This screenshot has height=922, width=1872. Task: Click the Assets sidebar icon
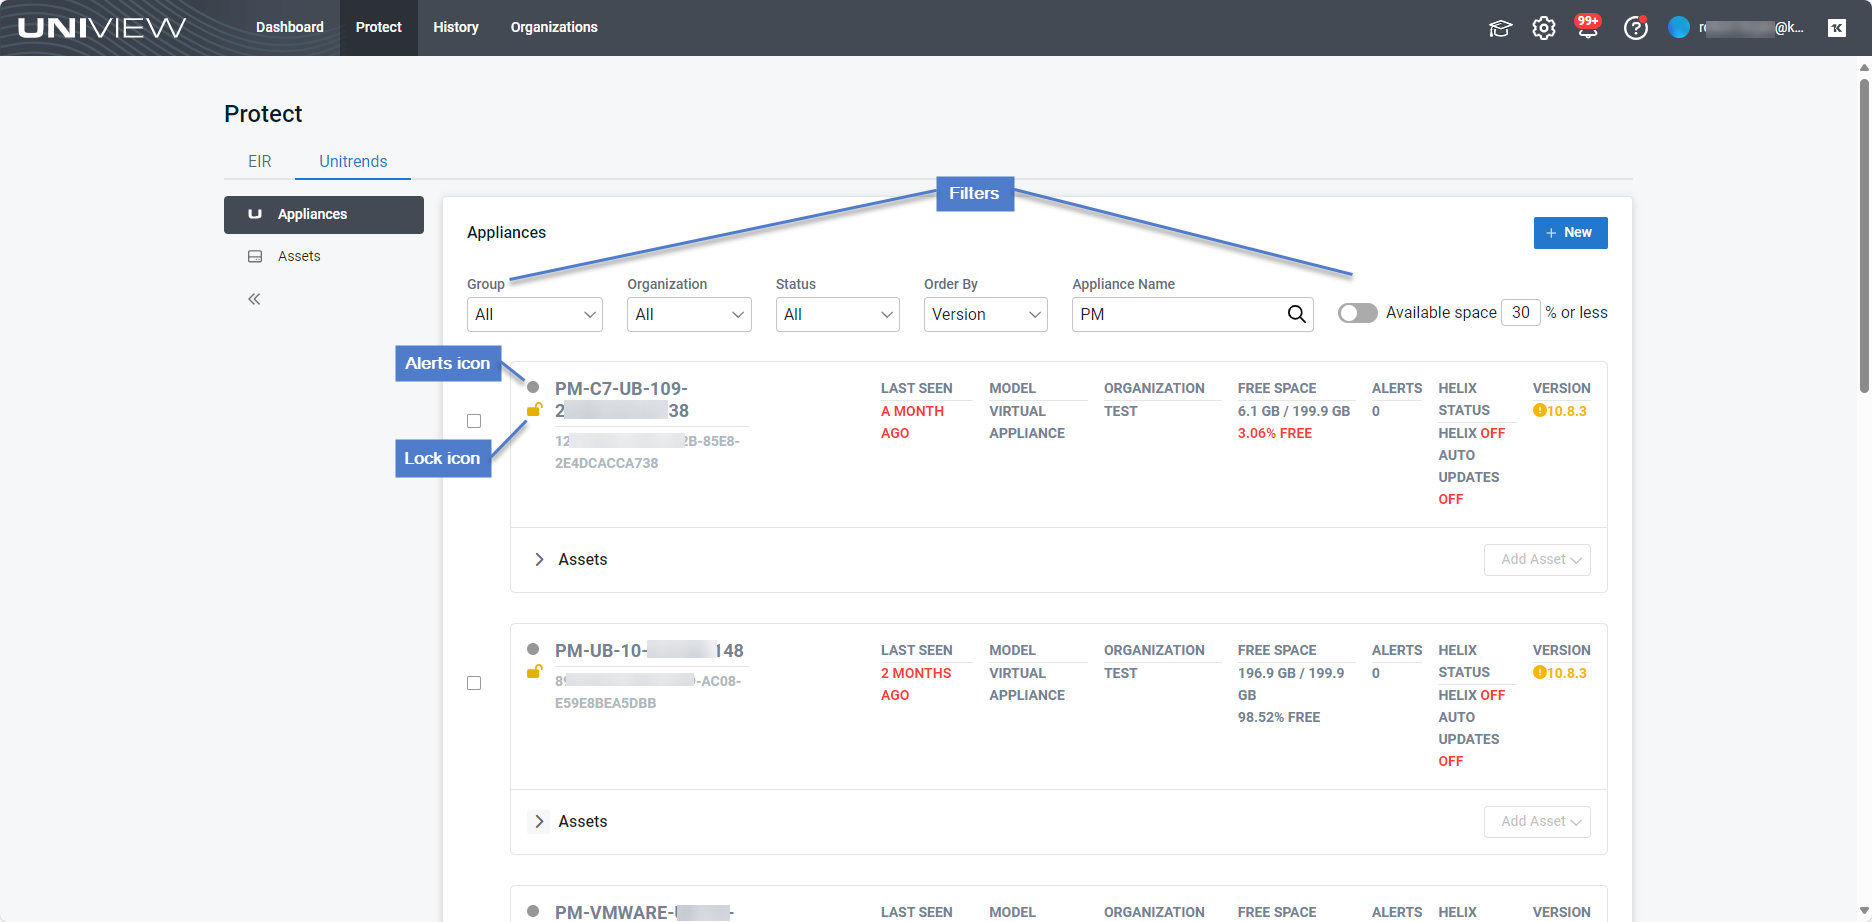click(255, 257)
